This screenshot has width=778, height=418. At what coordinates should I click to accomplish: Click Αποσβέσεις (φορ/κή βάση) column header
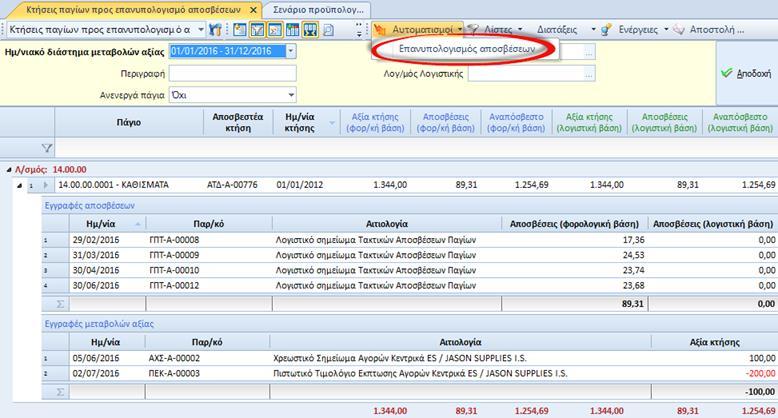[x=446, y=122]
